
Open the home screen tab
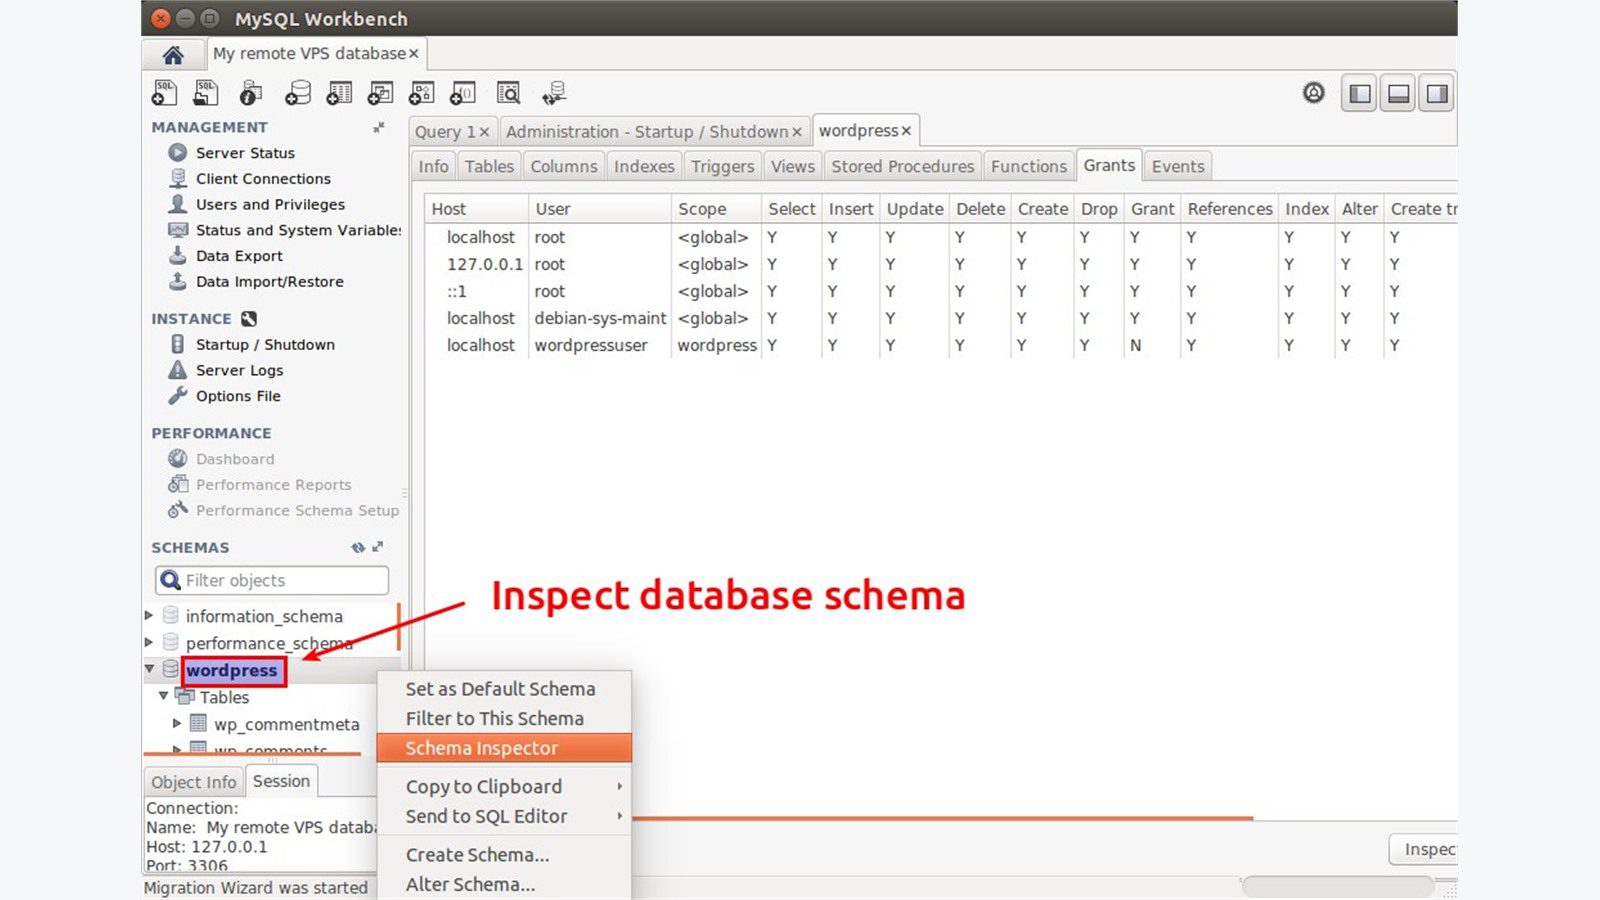point(173,54)
